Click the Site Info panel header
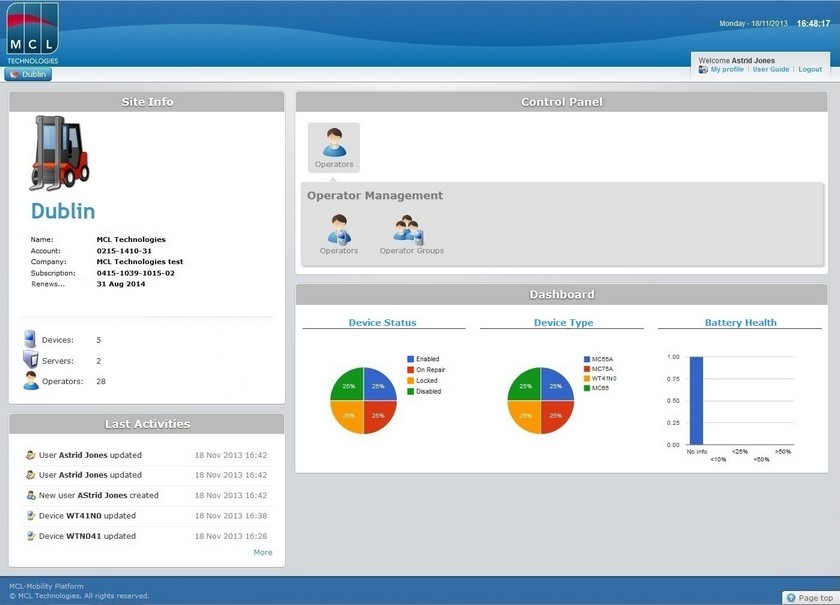Screen dimensions: 840x605 (x=147, y=102)
